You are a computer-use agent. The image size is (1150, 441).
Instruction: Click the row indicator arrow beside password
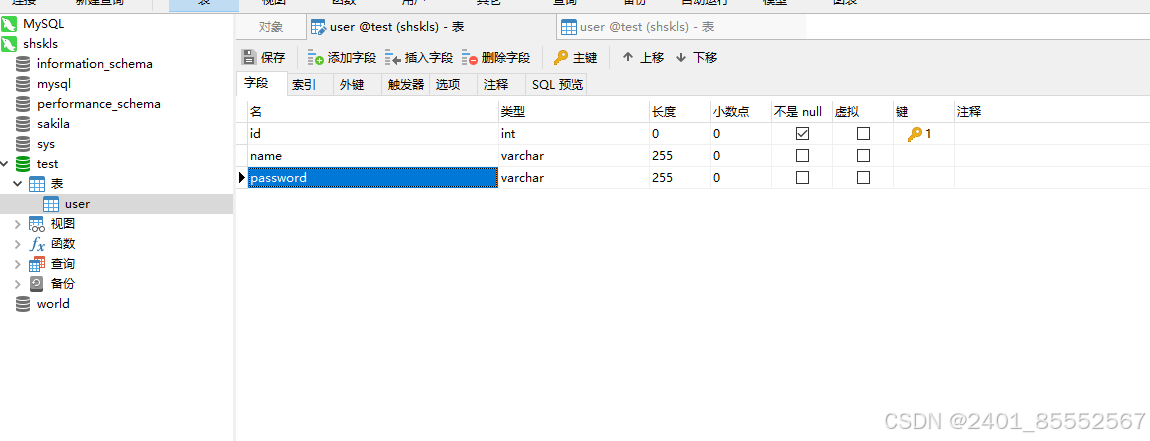(242, 178)
